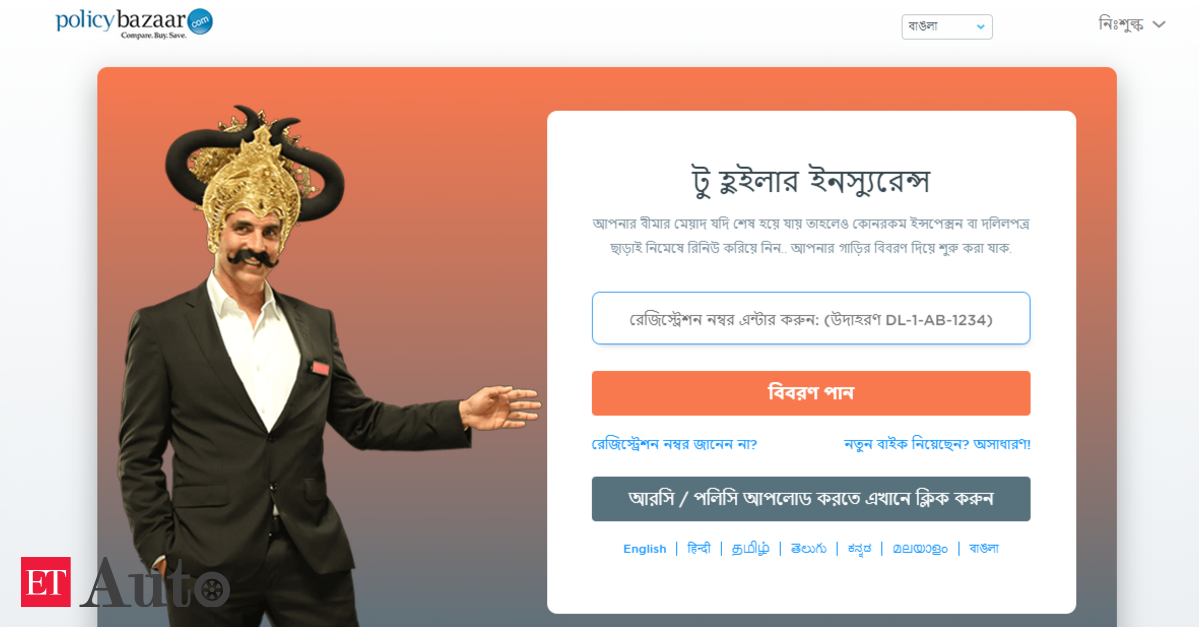Switch to മലയാളം language

(920, 549)
